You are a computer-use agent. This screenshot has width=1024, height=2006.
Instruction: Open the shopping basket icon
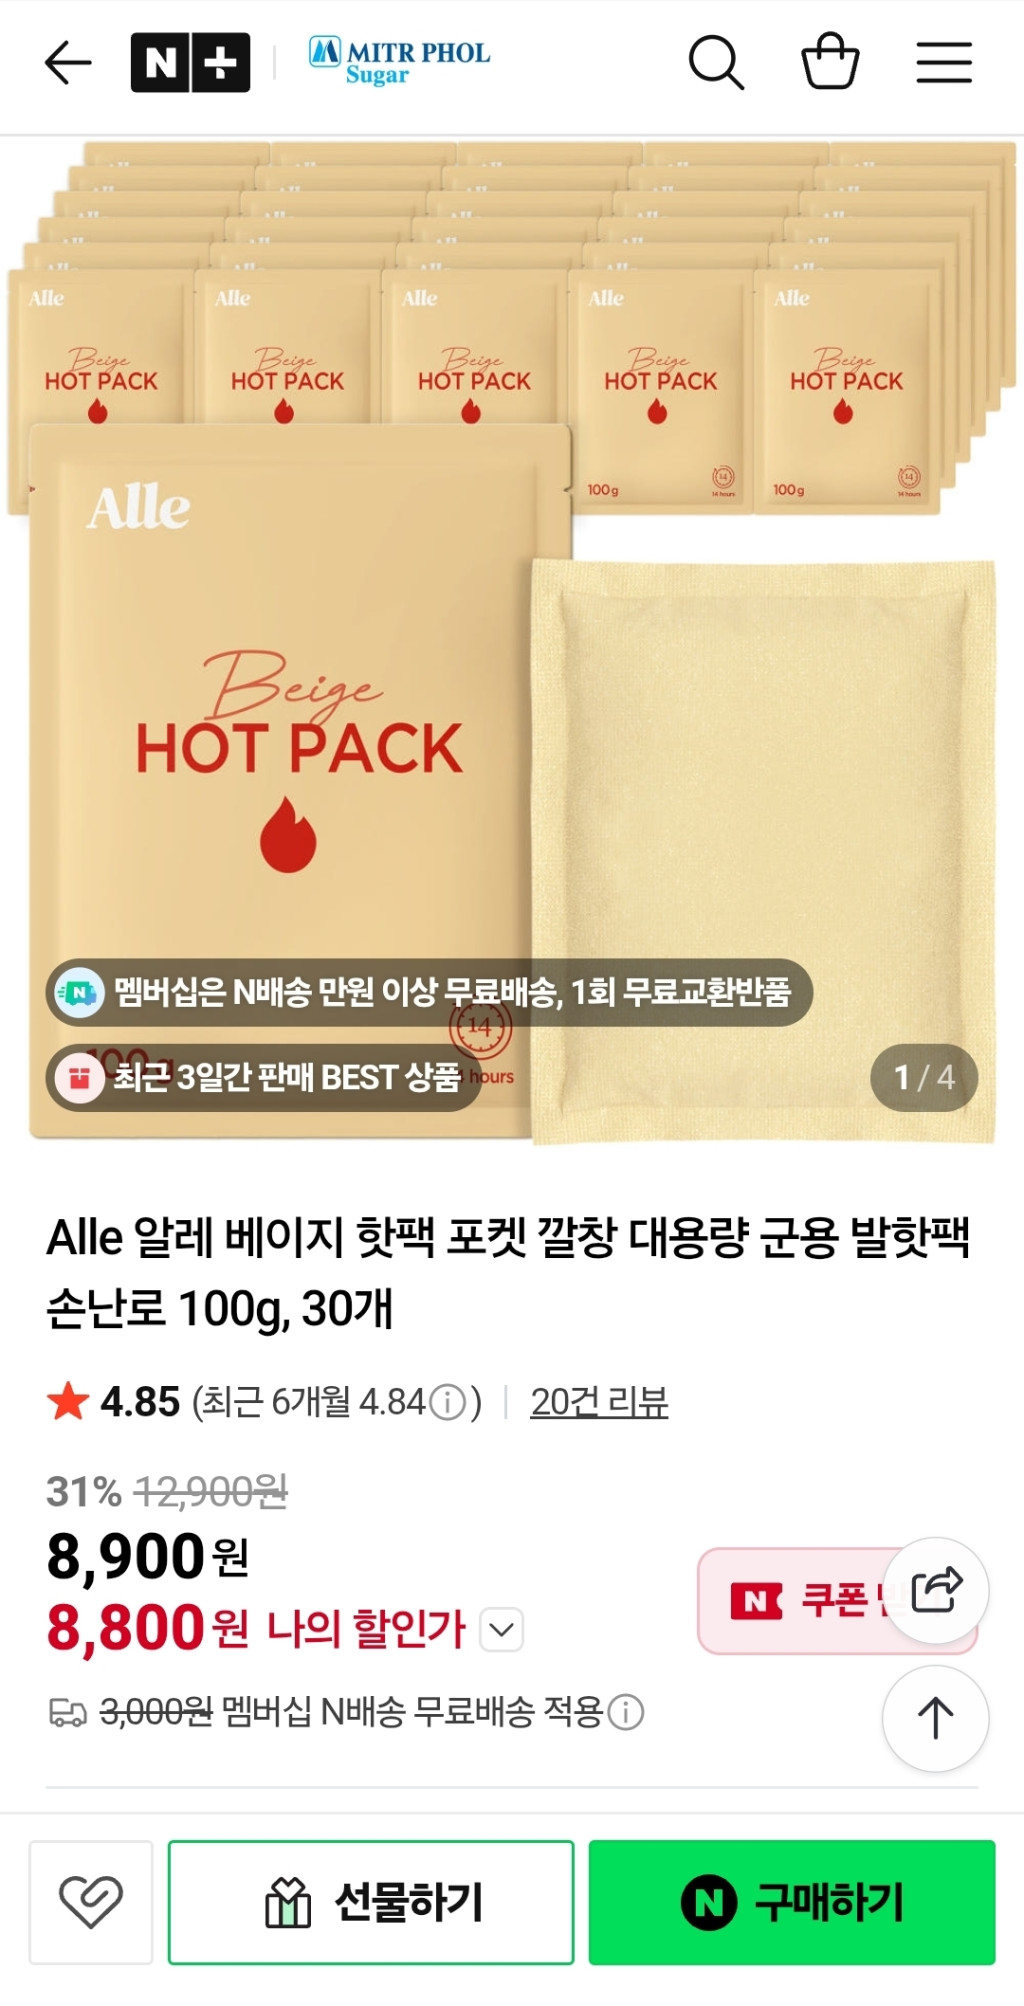(x=830, y=62)
